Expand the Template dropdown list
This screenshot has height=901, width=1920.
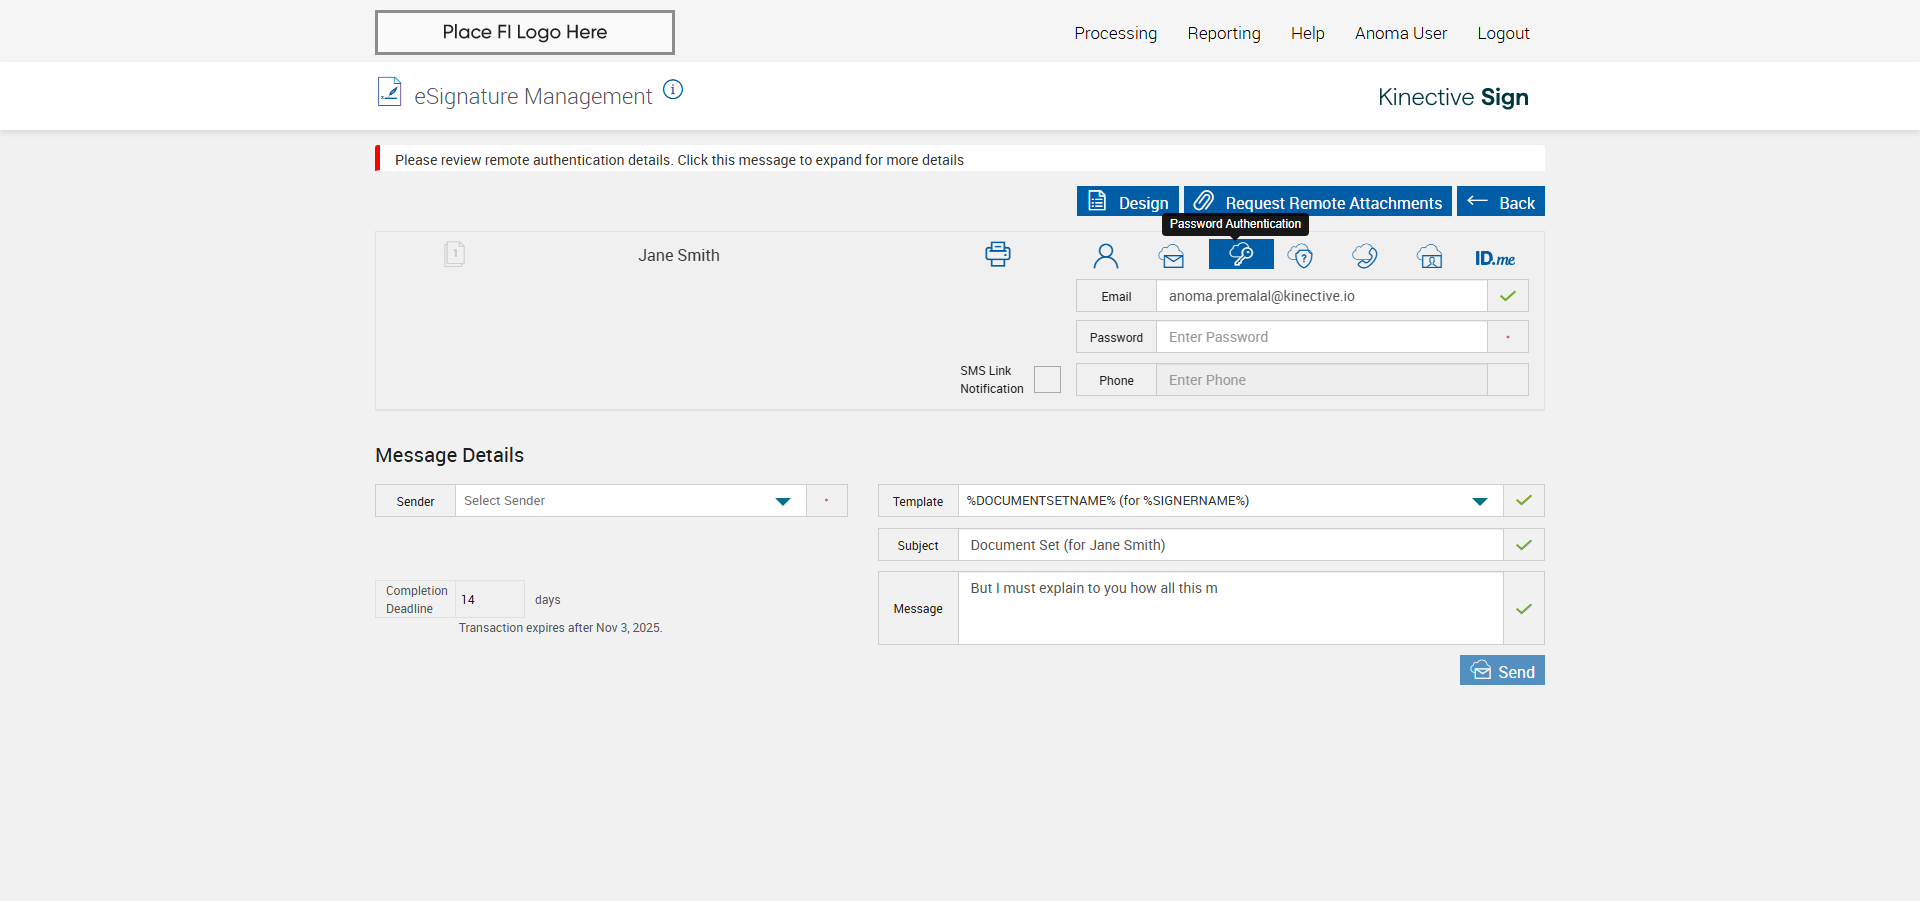point(1229,501)
